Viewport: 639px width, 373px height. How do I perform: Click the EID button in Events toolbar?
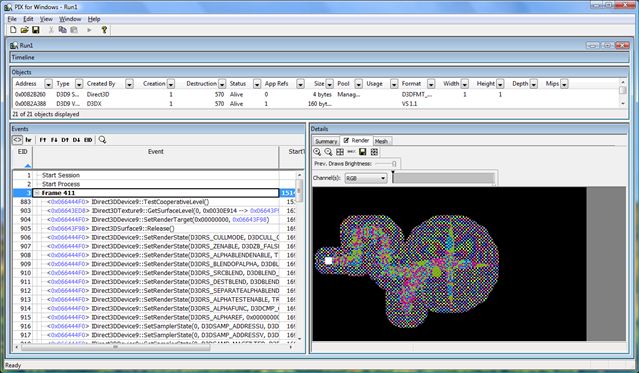88,140
